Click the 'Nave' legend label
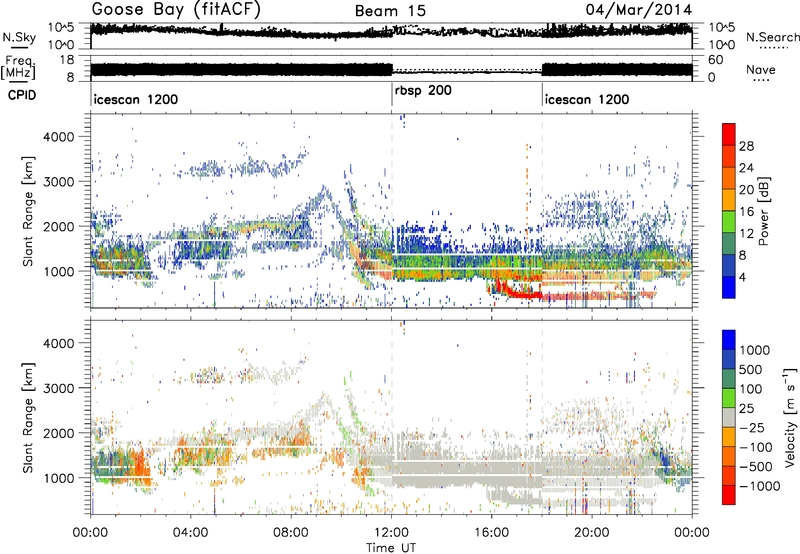Screen dimensions: 800x554 click(x=761, y=69)
